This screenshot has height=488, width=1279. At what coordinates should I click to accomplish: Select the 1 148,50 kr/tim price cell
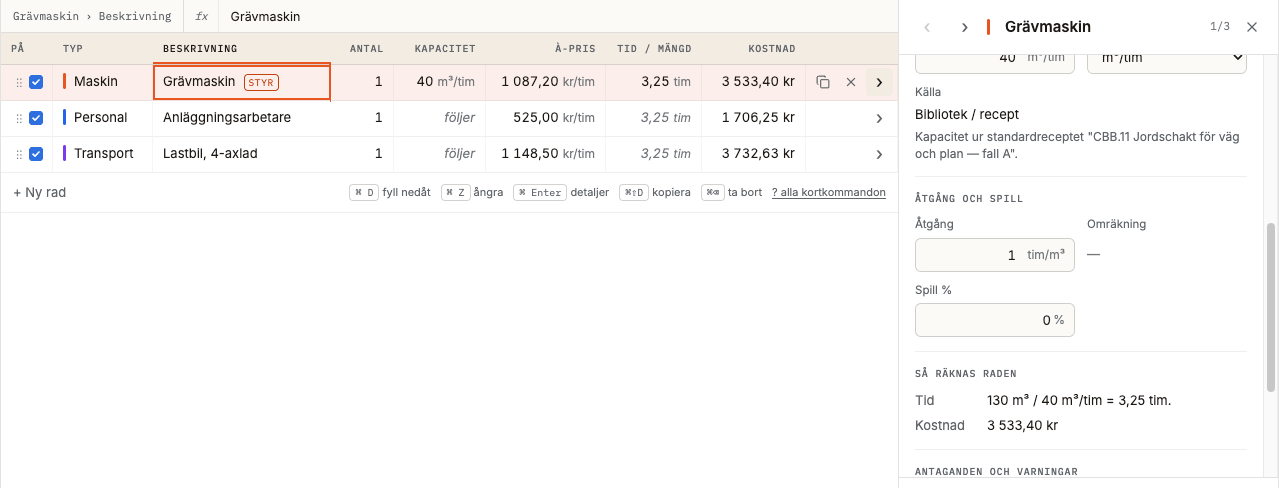click(545, 154)
